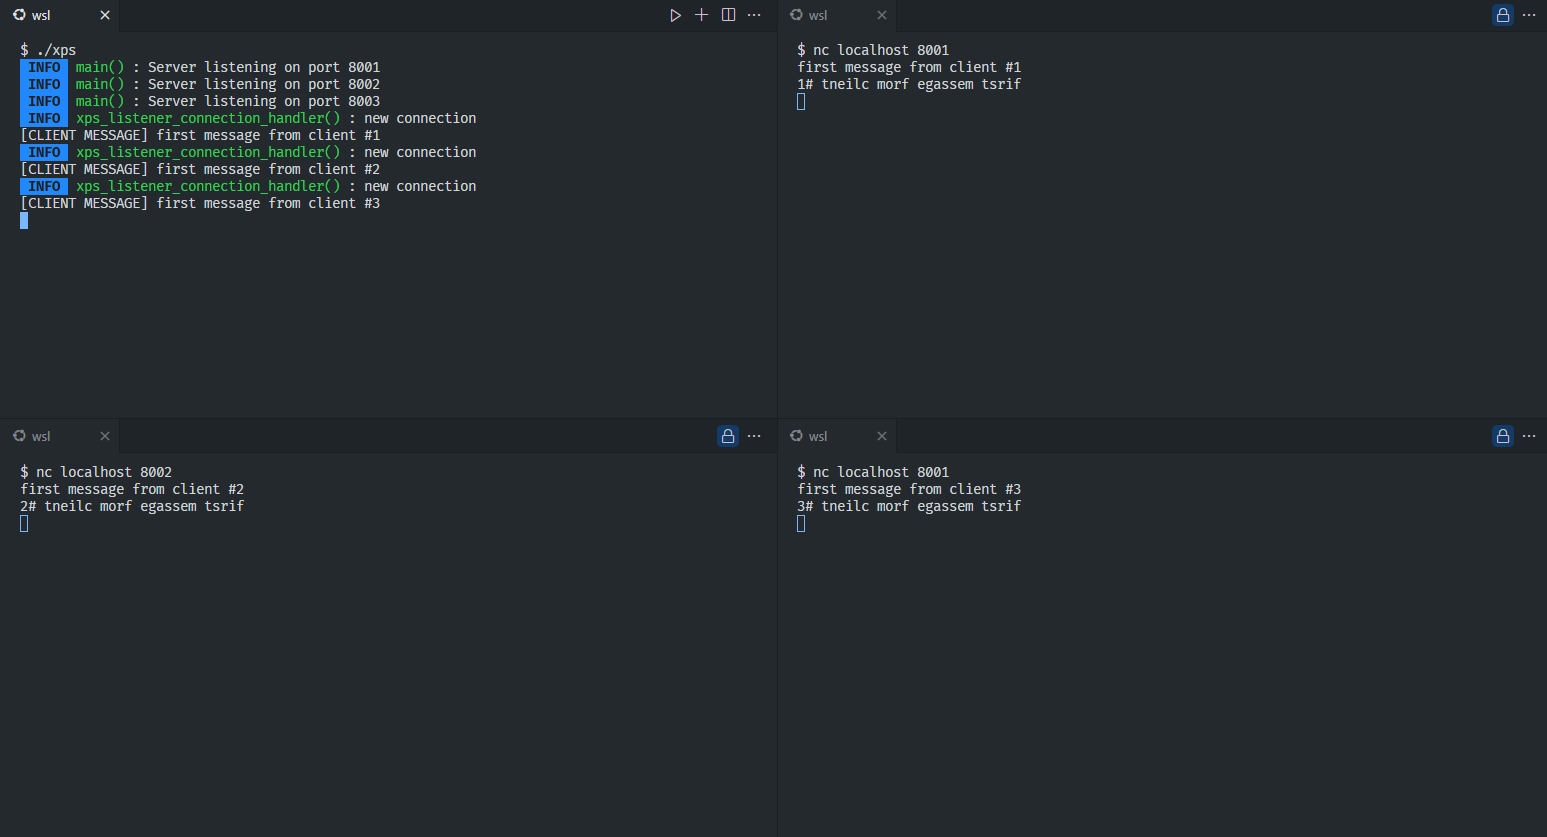This screenshot has height=837, width=1547.
Task: Click "$ nc localhost 8002" command
Action: click(96, 472)
